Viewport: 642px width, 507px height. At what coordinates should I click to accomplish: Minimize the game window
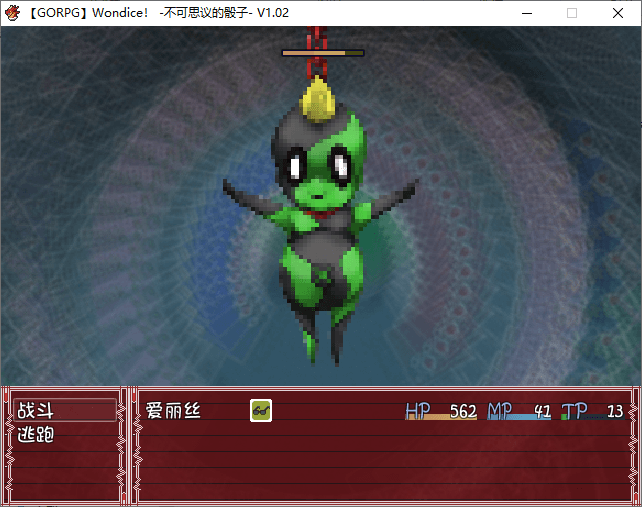click(527, 13)
